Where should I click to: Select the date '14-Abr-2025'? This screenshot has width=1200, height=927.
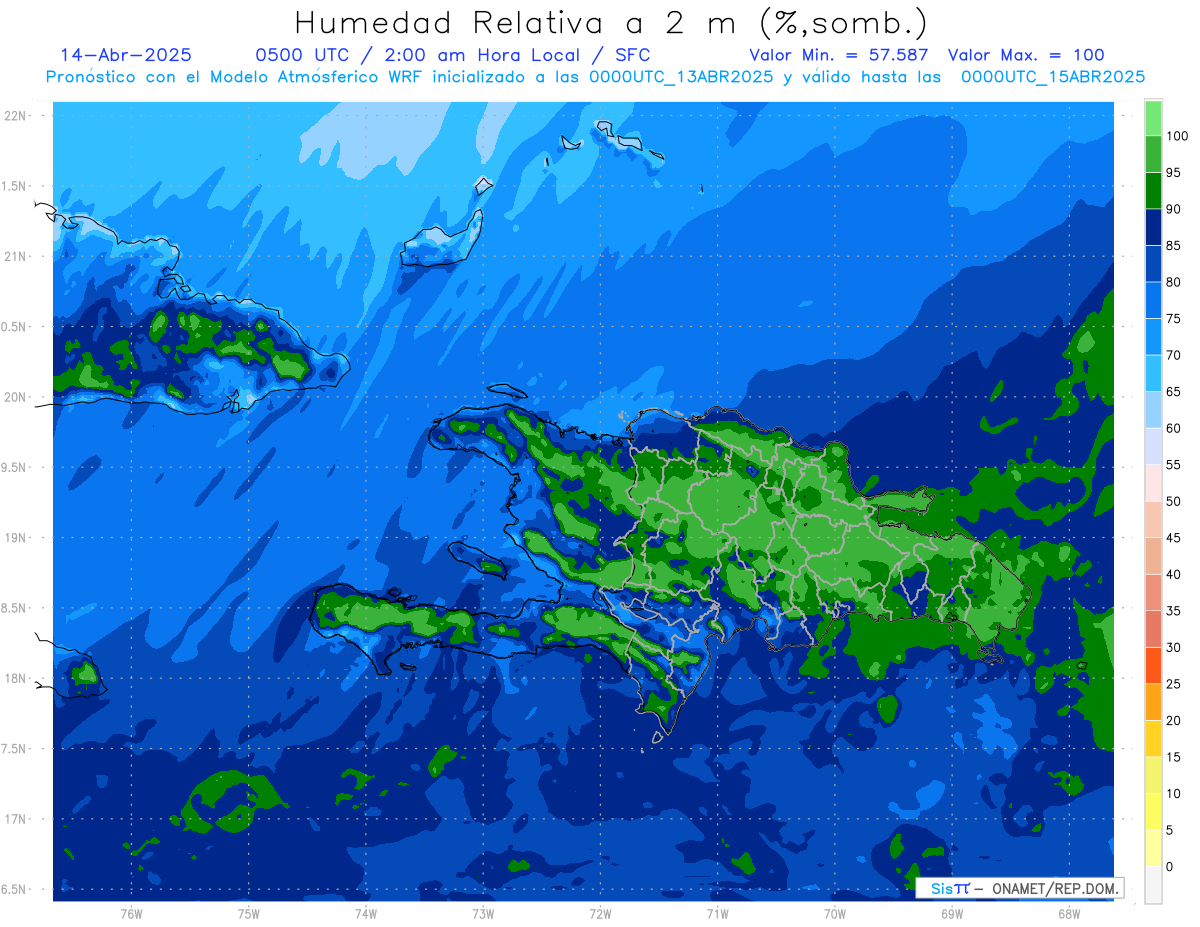[126, 55]
